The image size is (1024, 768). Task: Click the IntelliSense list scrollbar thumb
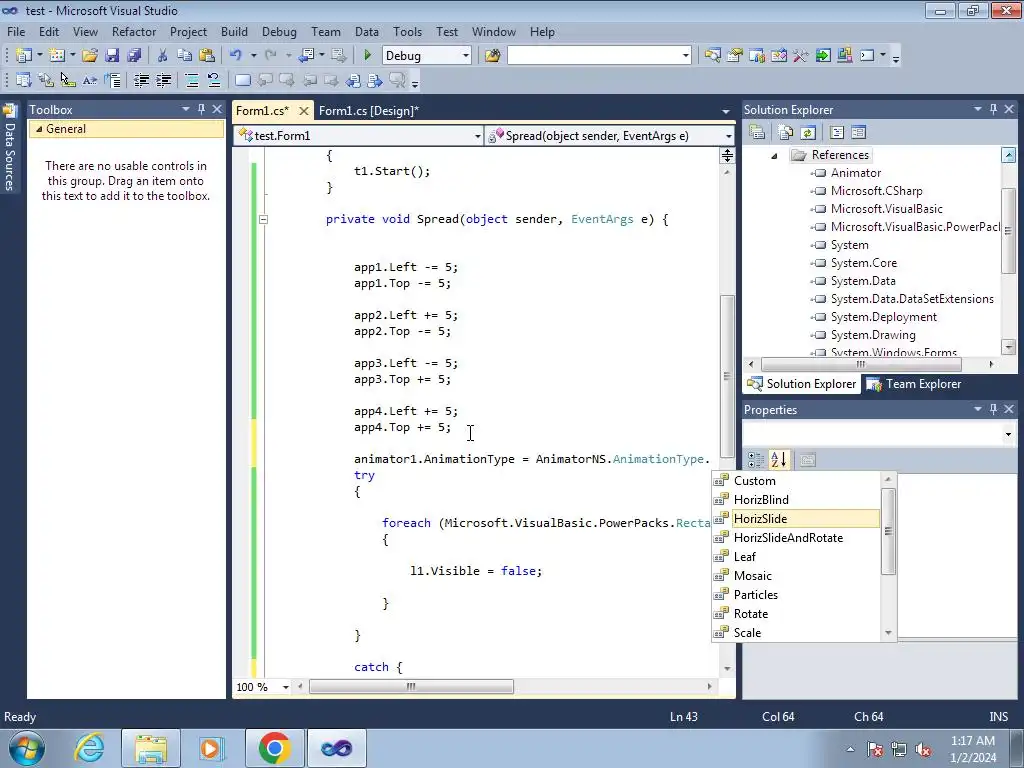(888, 531)
